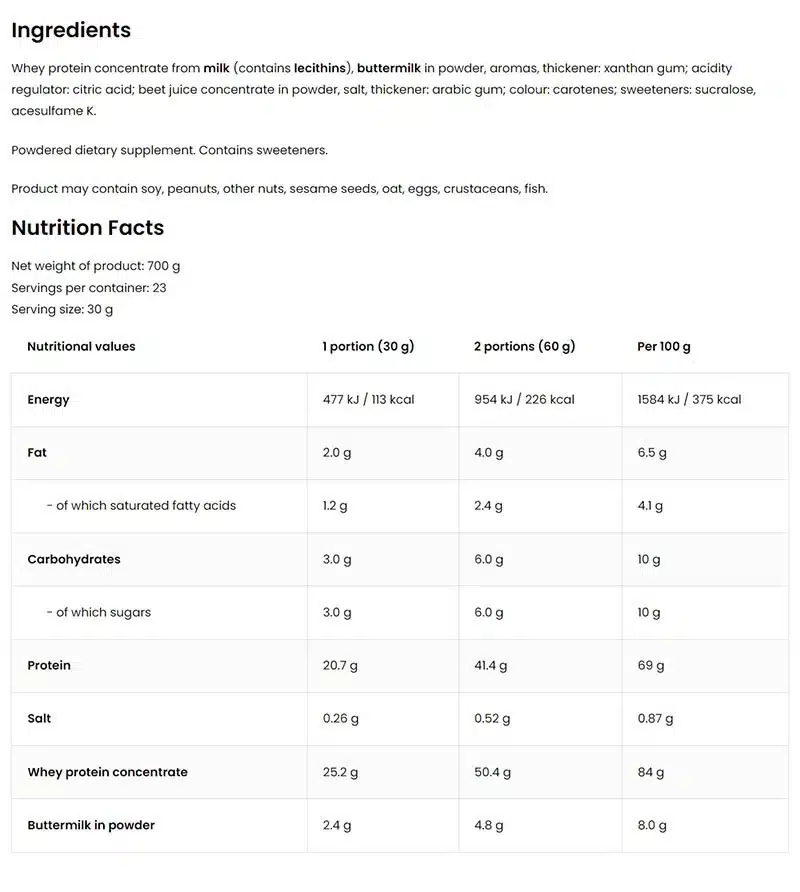Click the Protein 20.7 g cell

tap(340, 665)
